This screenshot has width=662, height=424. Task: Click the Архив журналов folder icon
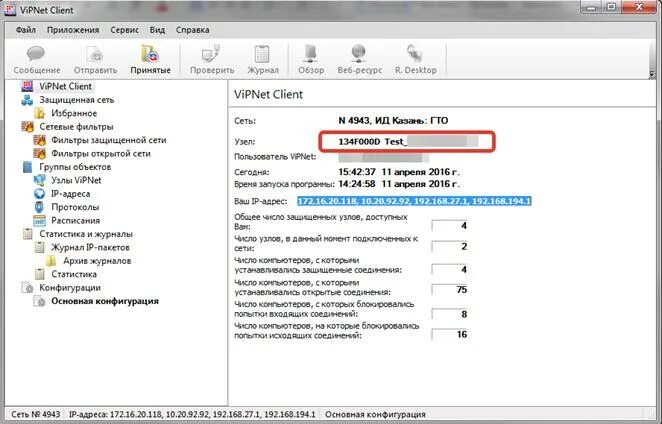click(x=51, y=261)
